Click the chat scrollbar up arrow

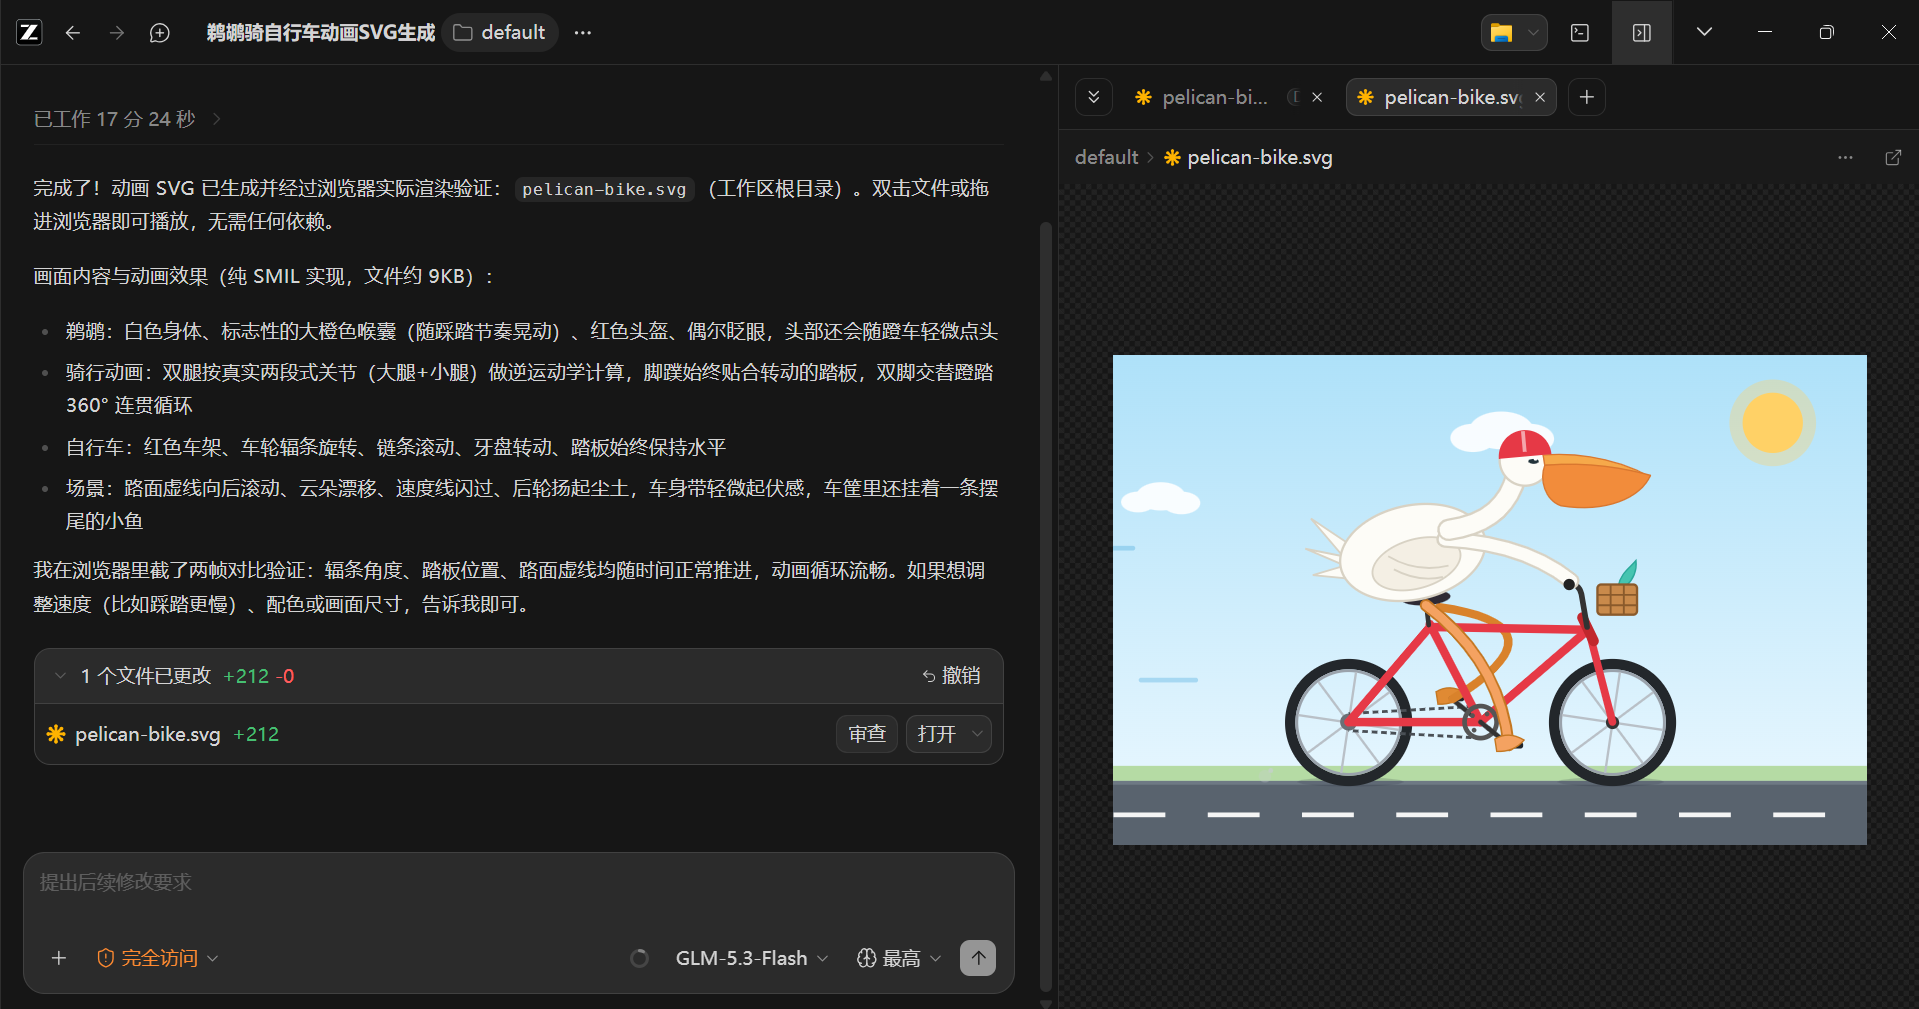click(x=1046, y=76)
